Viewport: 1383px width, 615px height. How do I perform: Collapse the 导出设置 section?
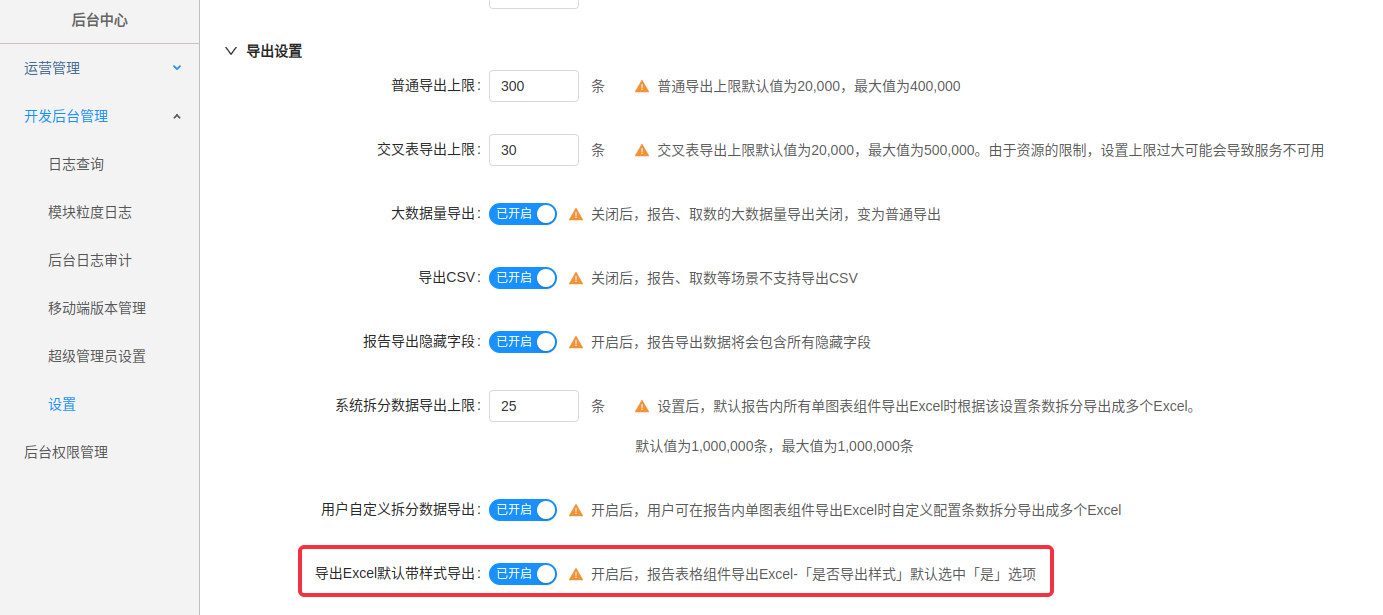click(232, 51)
